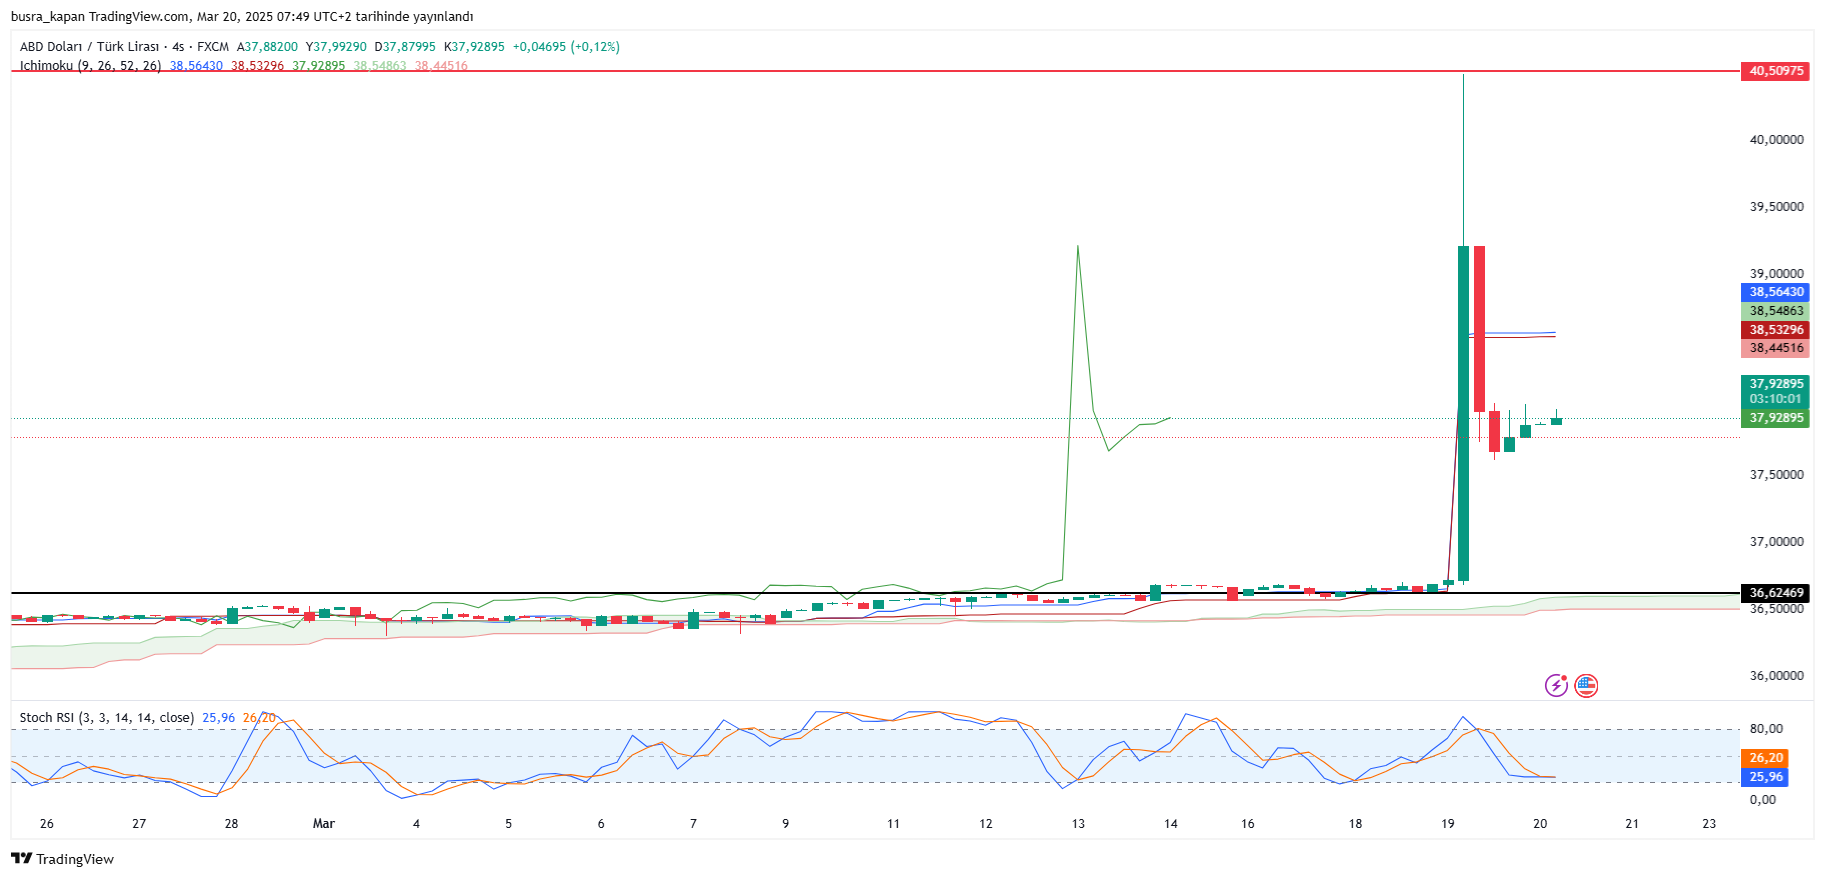Click the 0,00 Stoch RSI axis tick
Viewport: 1825px width, 878px height.
click(1762, 800)
